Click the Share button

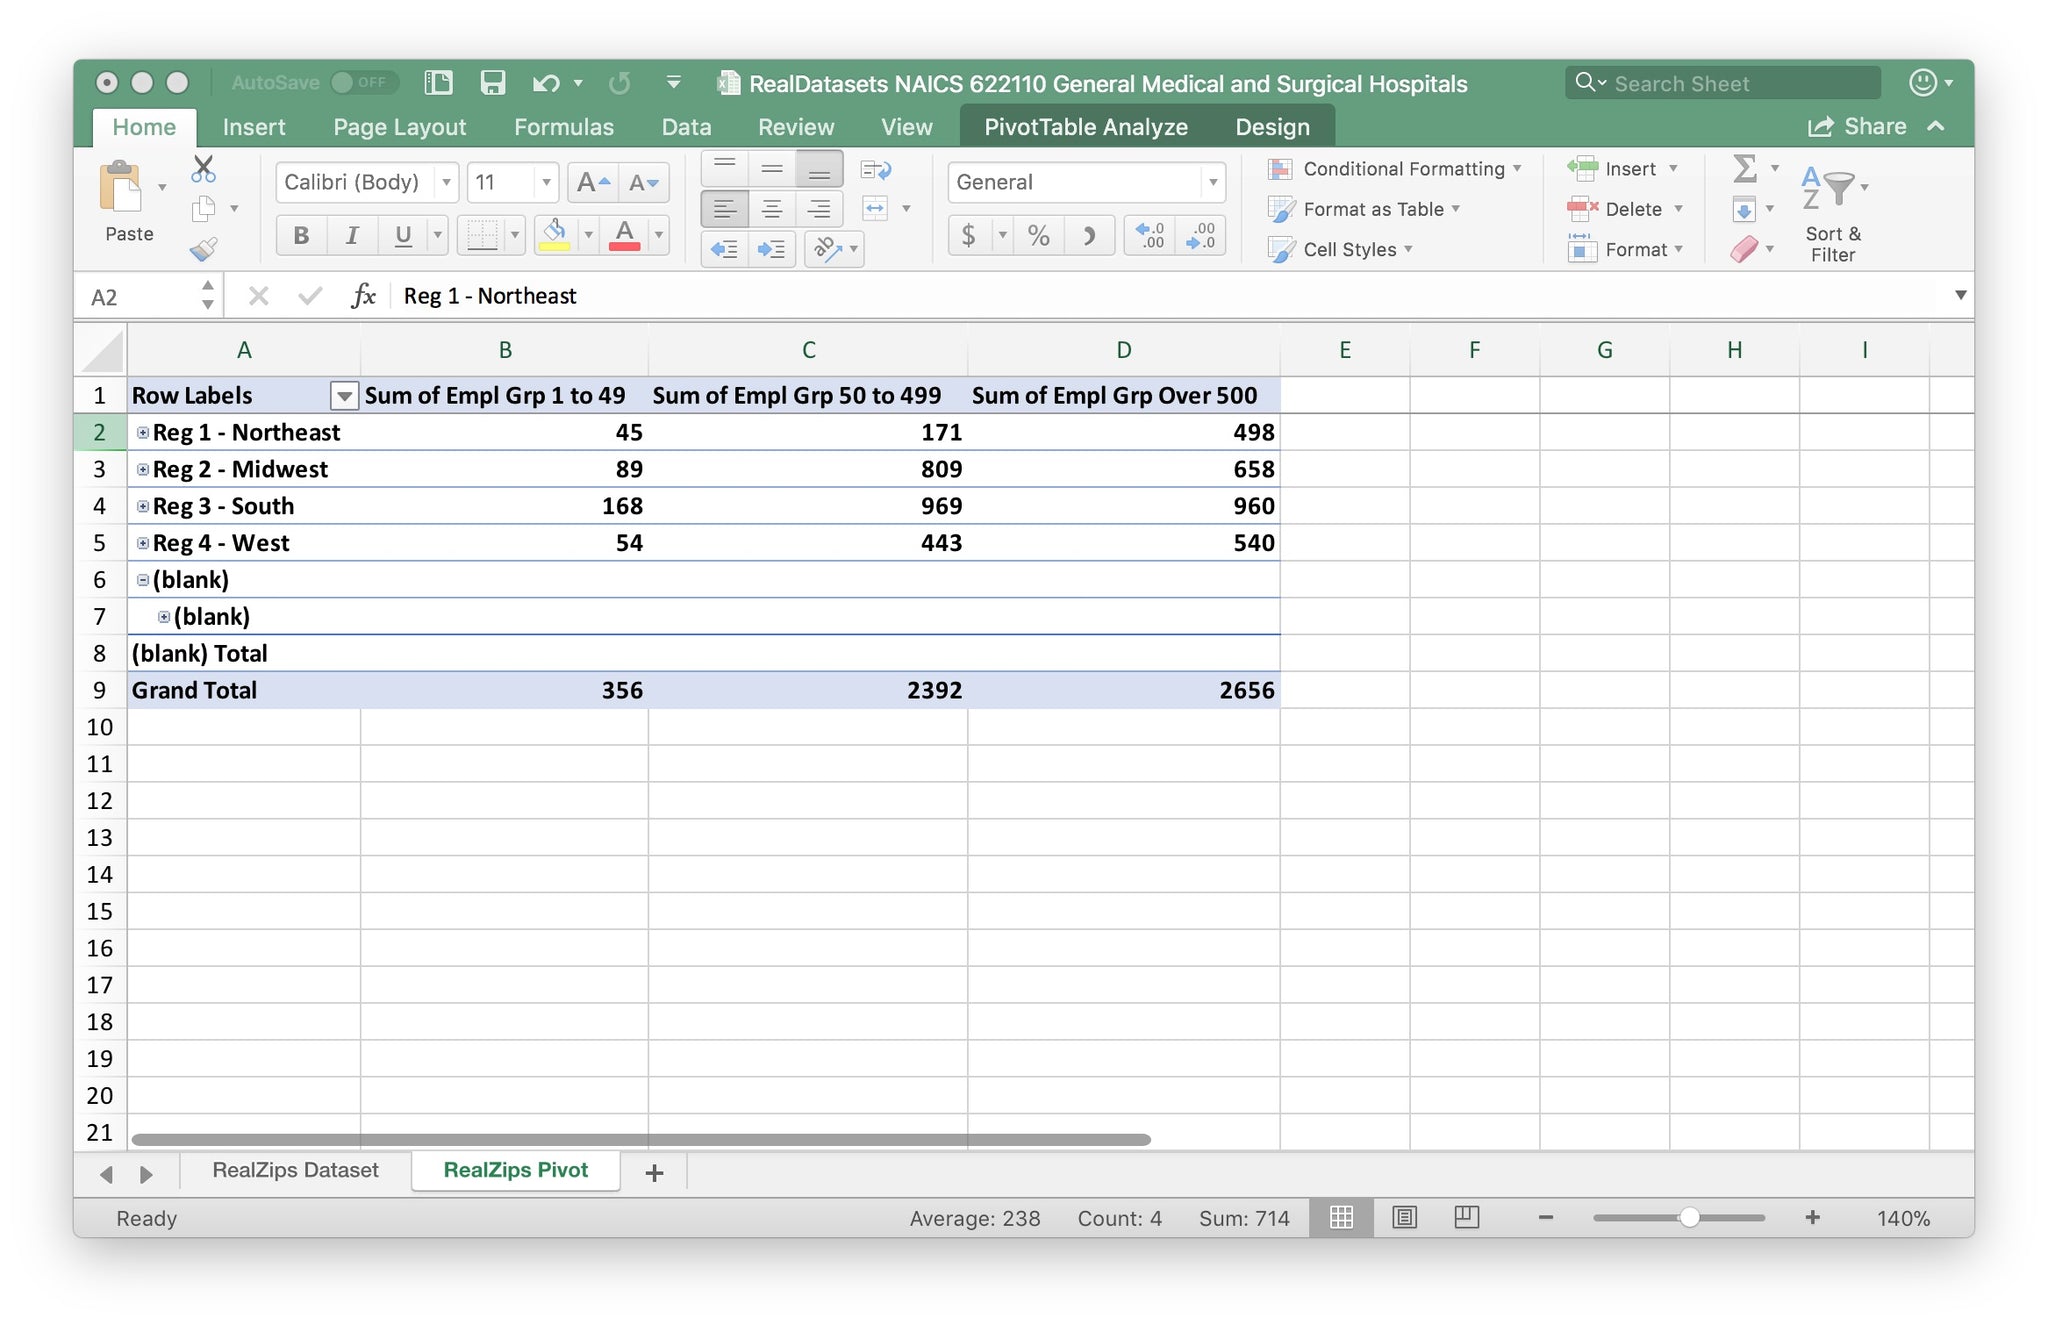(x=1858, y=127)
